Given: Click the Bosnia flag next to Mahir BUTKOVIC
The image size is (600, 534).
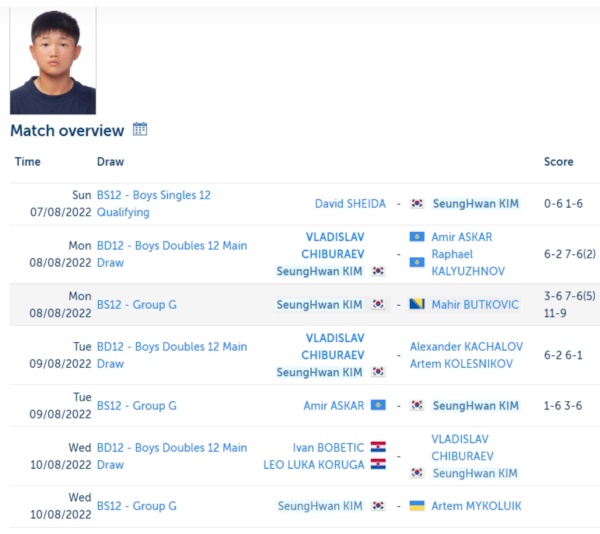Looking at the screenshot, I should coord(417,304).
